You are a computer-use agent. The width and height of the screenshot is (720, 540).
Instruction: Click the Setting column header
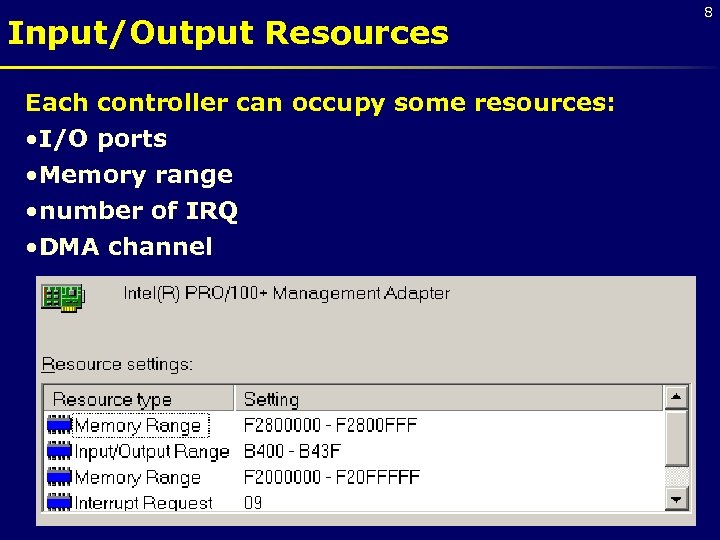click(449, 398)
